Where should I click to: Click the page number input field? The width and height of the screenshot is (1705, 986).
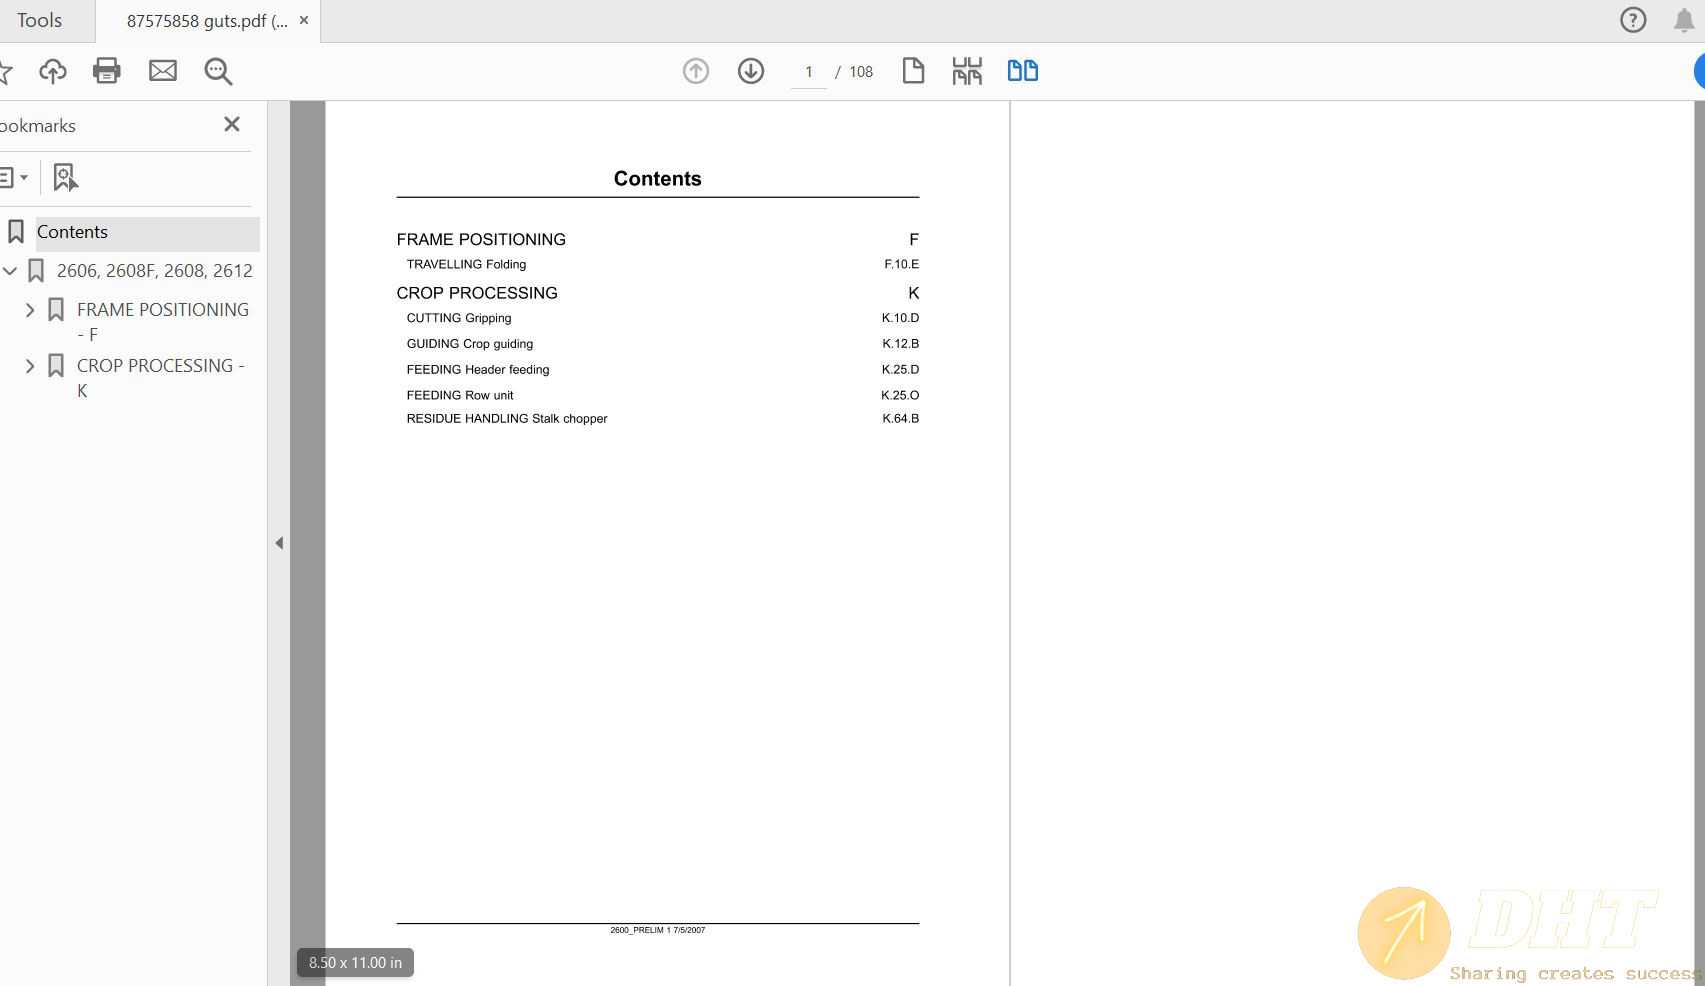click(x=808, y=72)
